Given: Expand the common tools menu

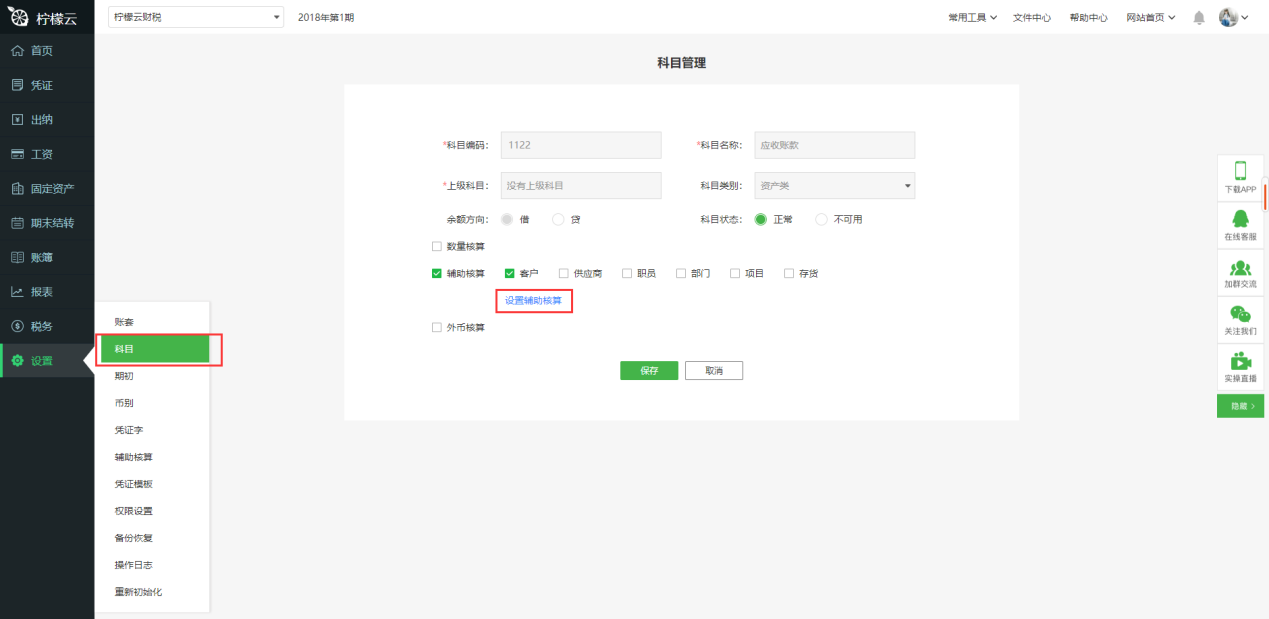Looking at the screenshot, I should point(972,17).
